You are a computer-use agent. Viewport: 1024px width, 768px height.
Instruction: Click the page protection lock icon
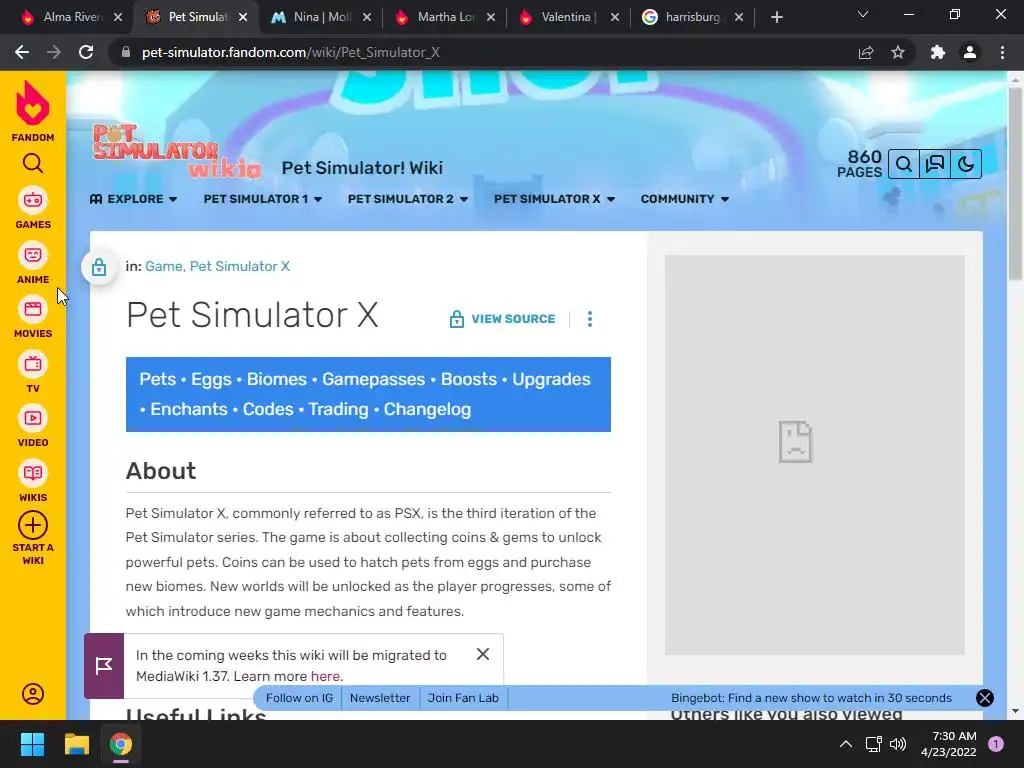(x=99, y=267)
